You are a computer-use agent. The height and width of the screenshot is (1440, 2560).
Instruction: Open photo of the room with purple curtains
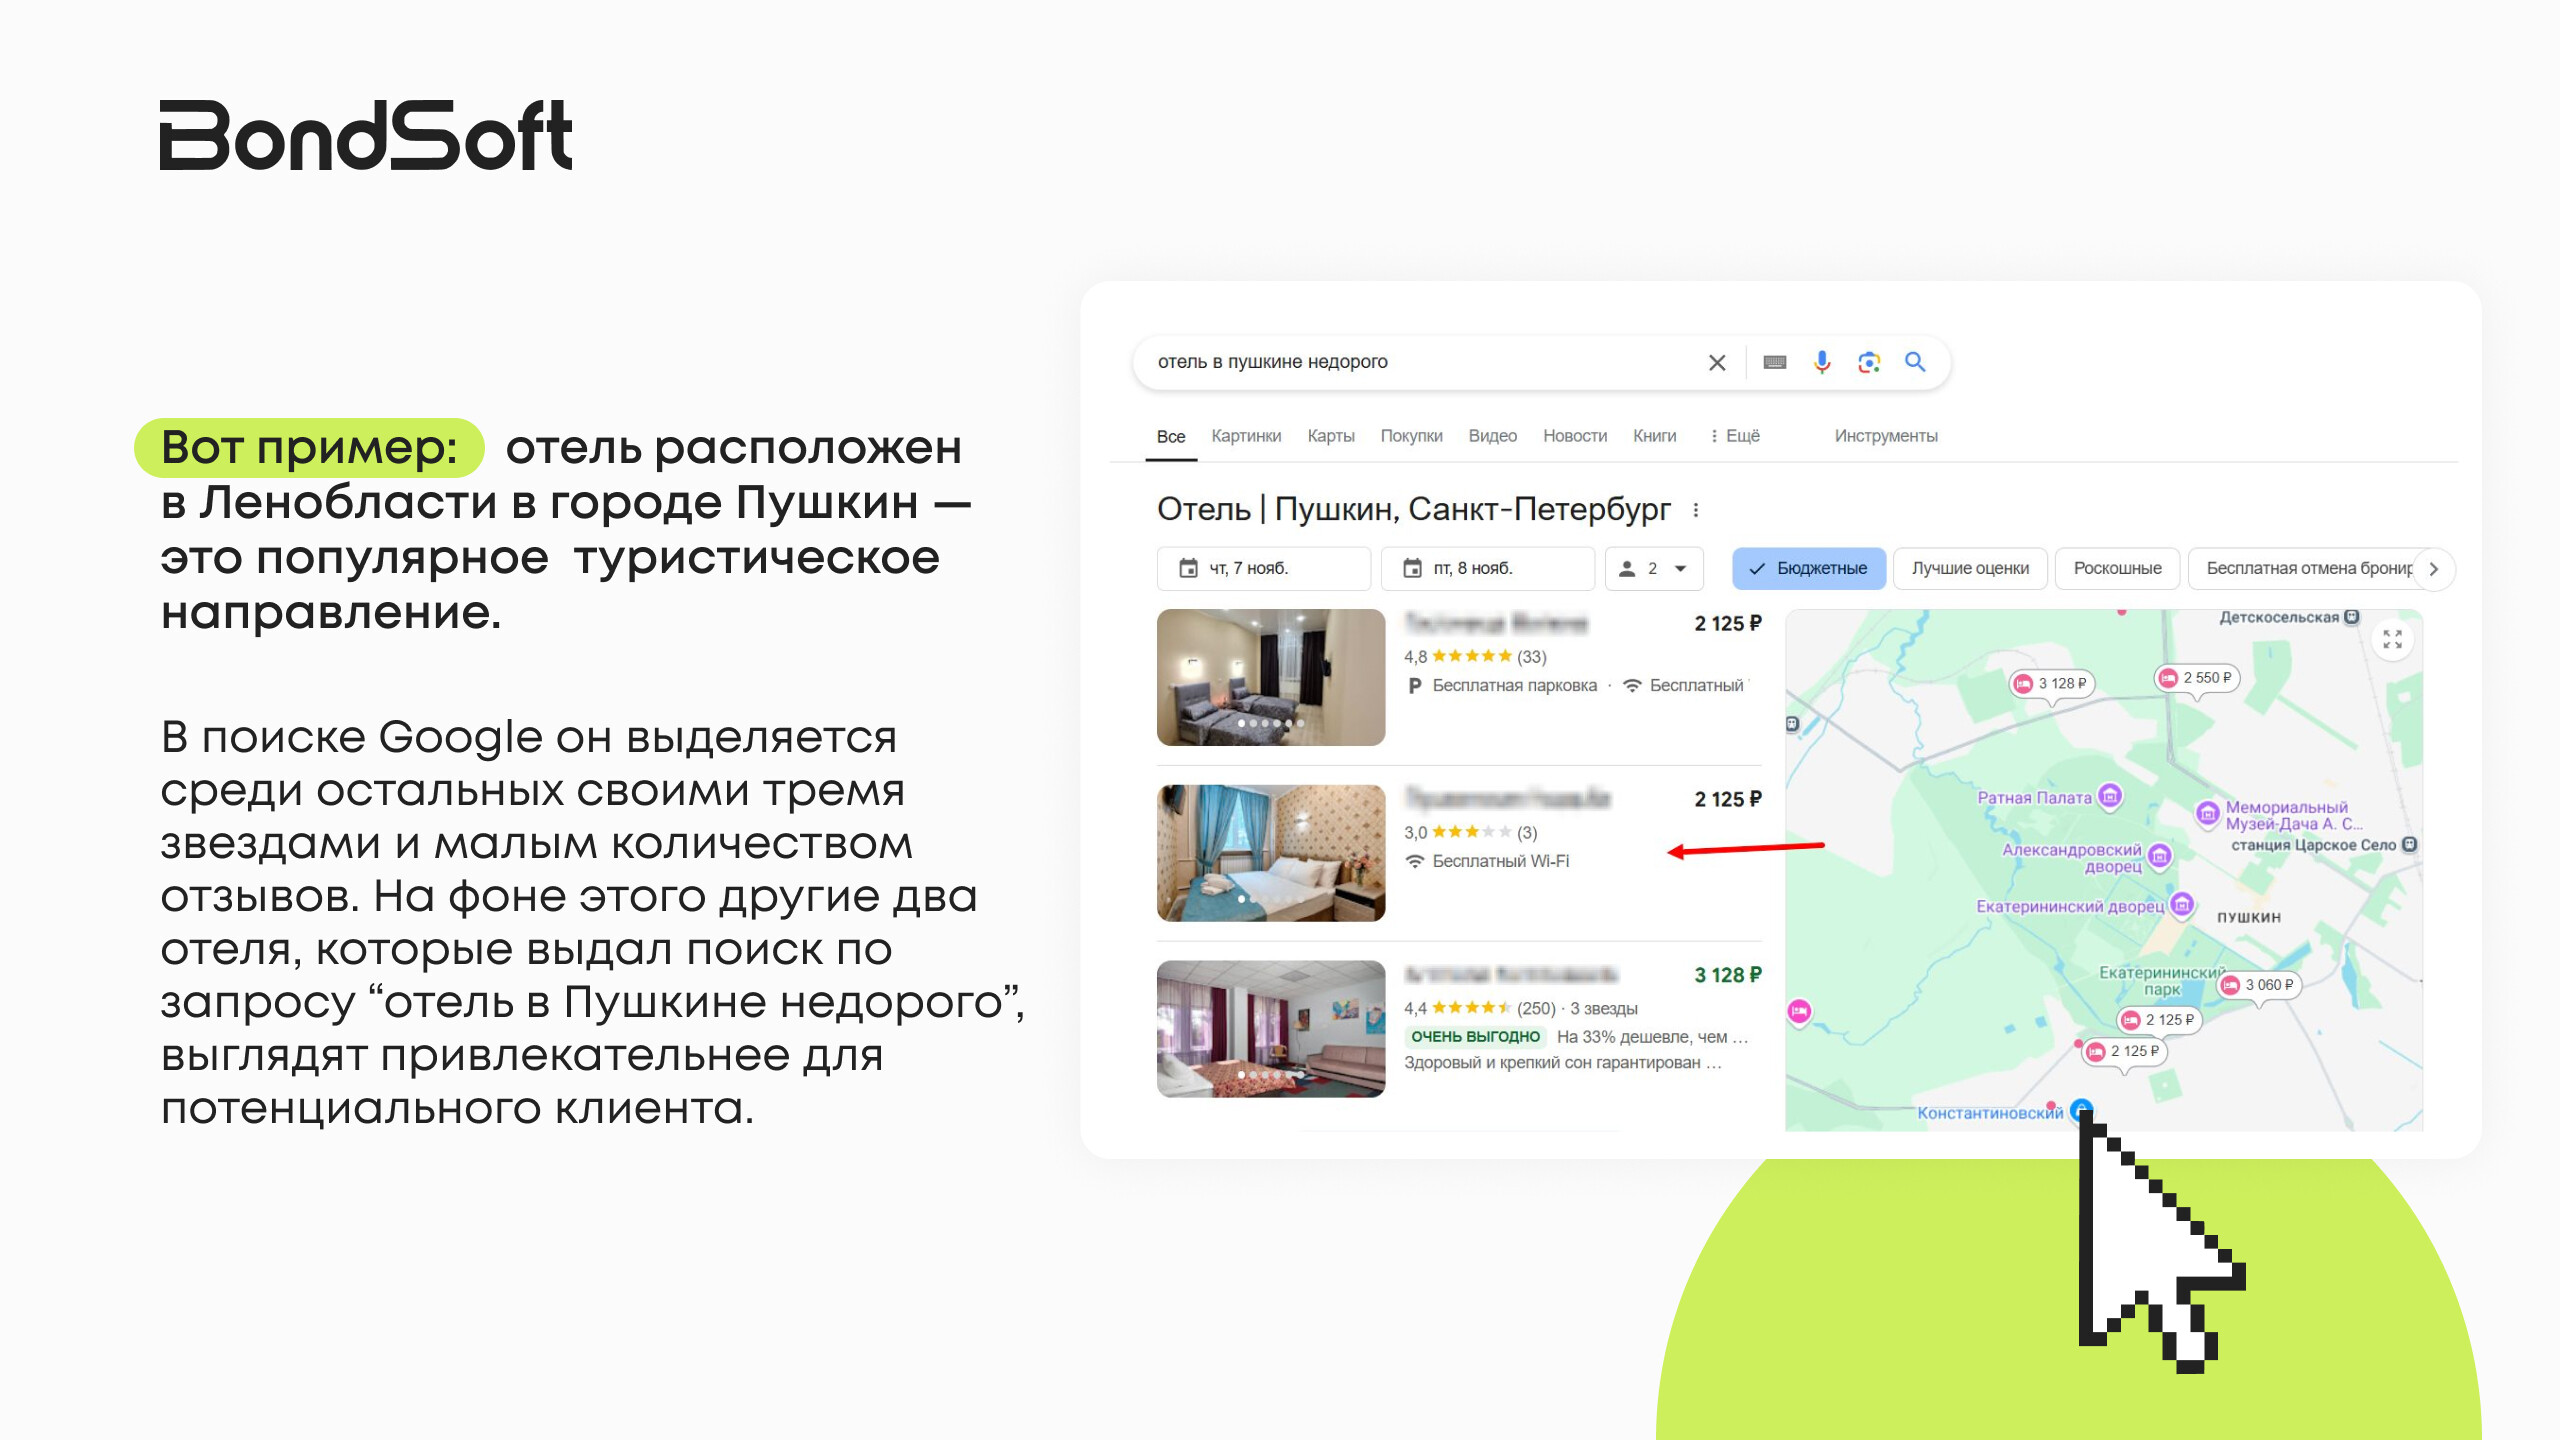[x=1271, y=1029]
